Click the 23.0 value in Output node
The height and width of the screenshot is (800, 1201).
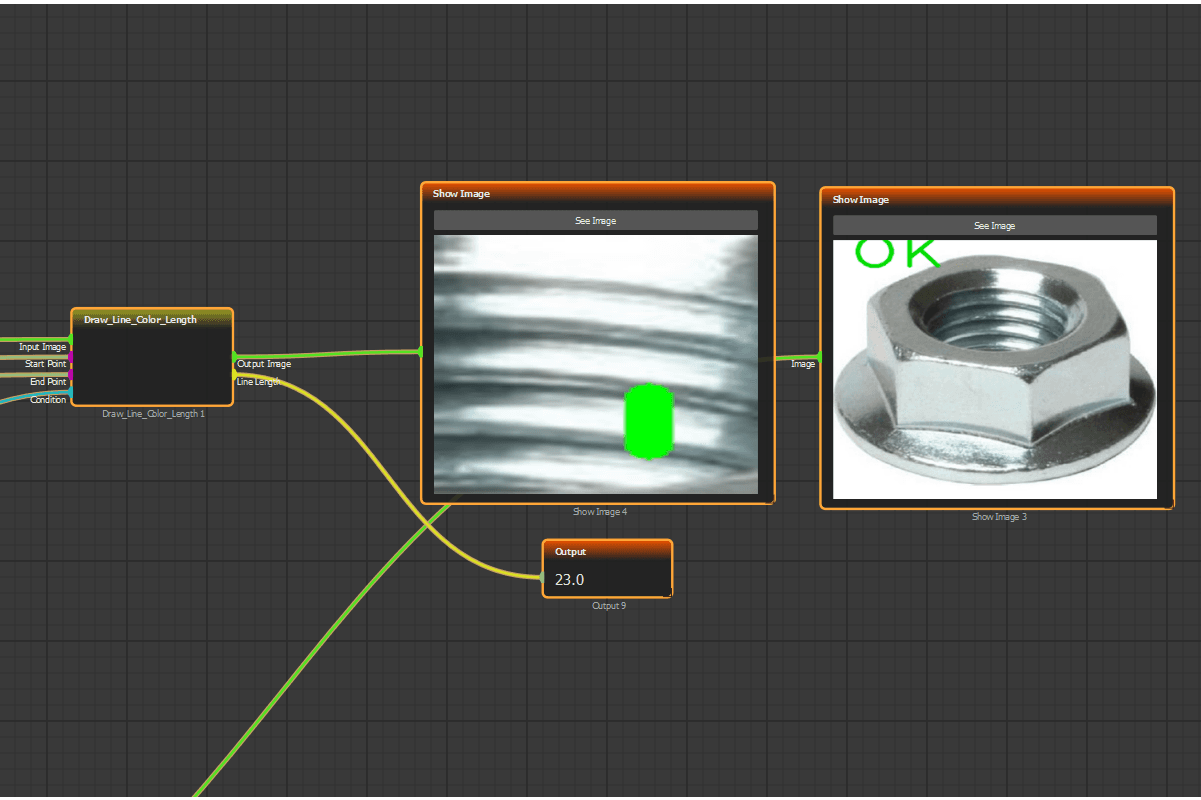click(x=570, y=579)
